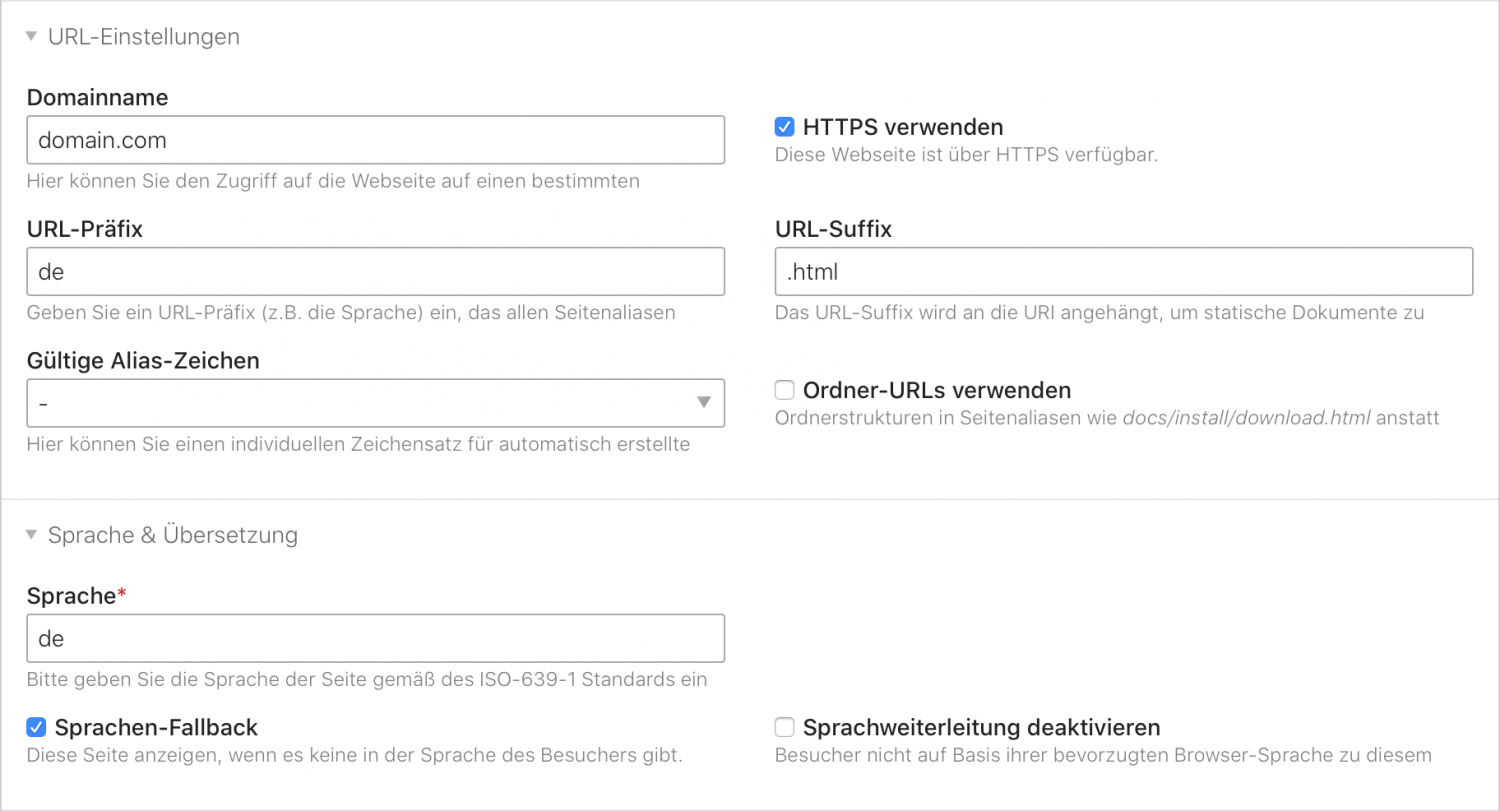Viewport: 1500px width, 811px height.
Task: Click into the URL-Präfix text field
Action: click(x=375, y=271)
